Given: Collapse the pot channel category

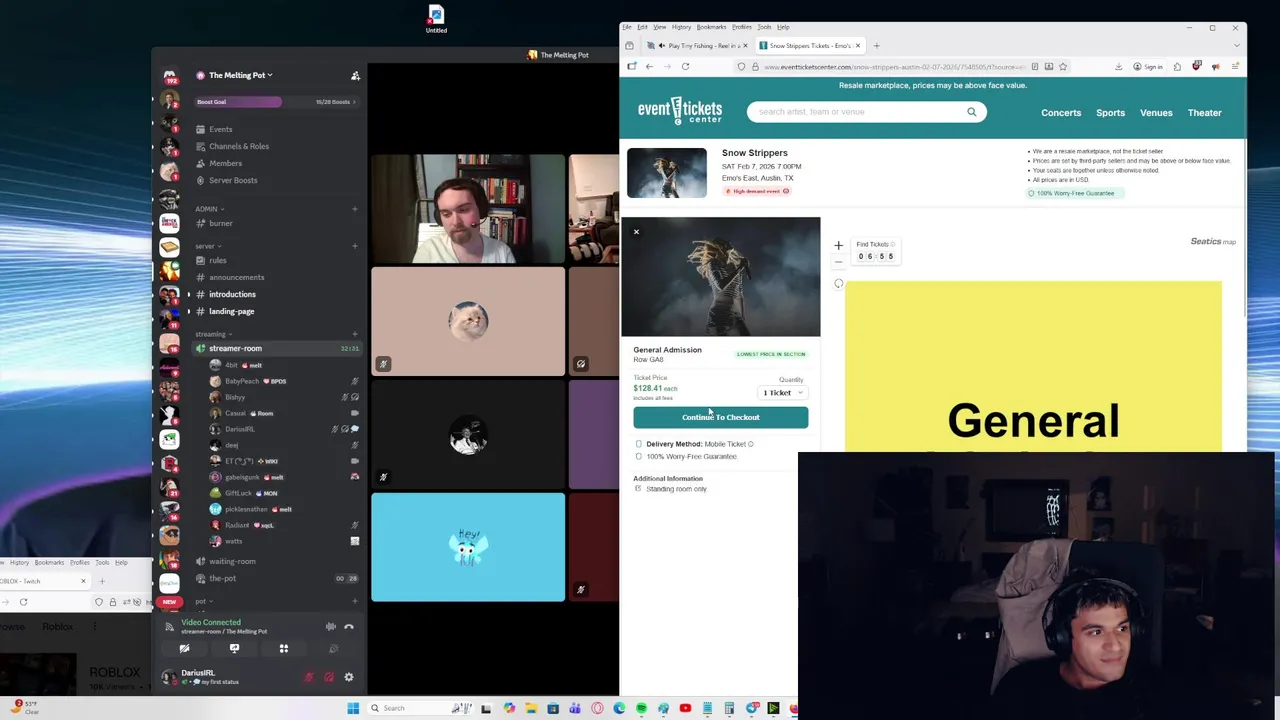Looking at the screenshot, I should click(x=202, y=601).
